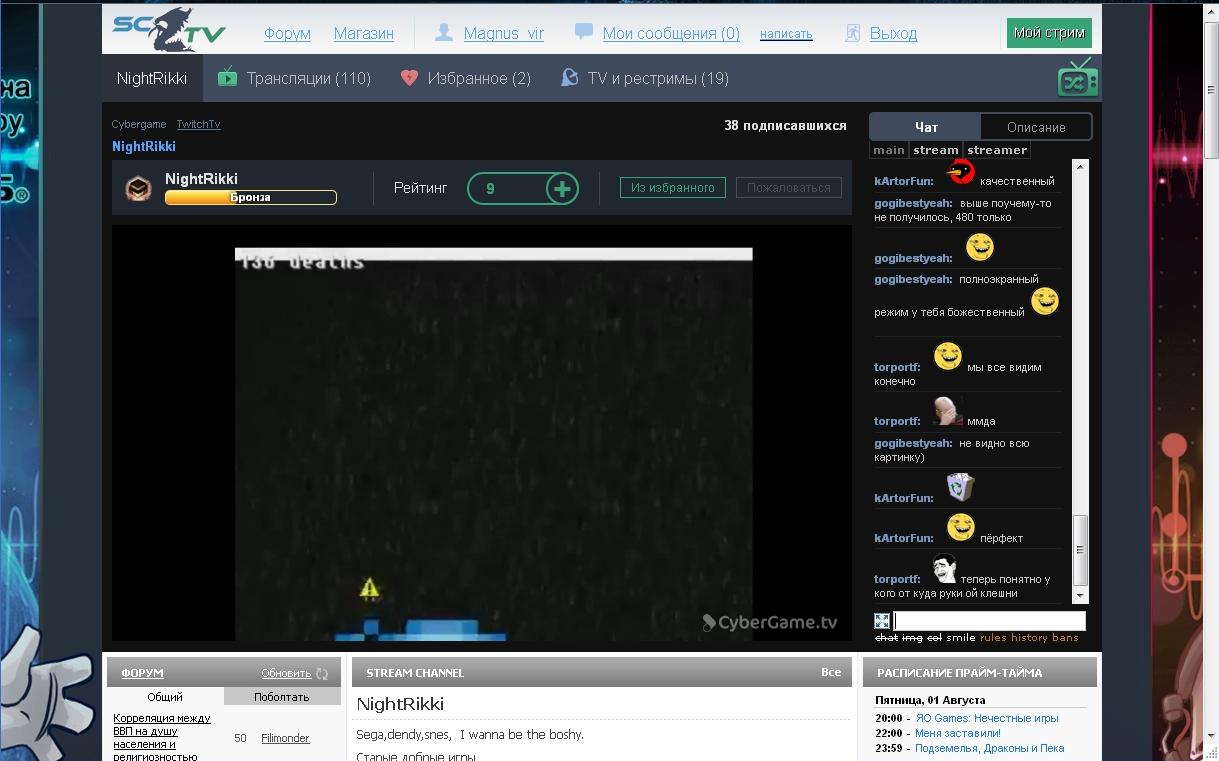Click the blue NightRikki stream title link

tap(144, 146)
